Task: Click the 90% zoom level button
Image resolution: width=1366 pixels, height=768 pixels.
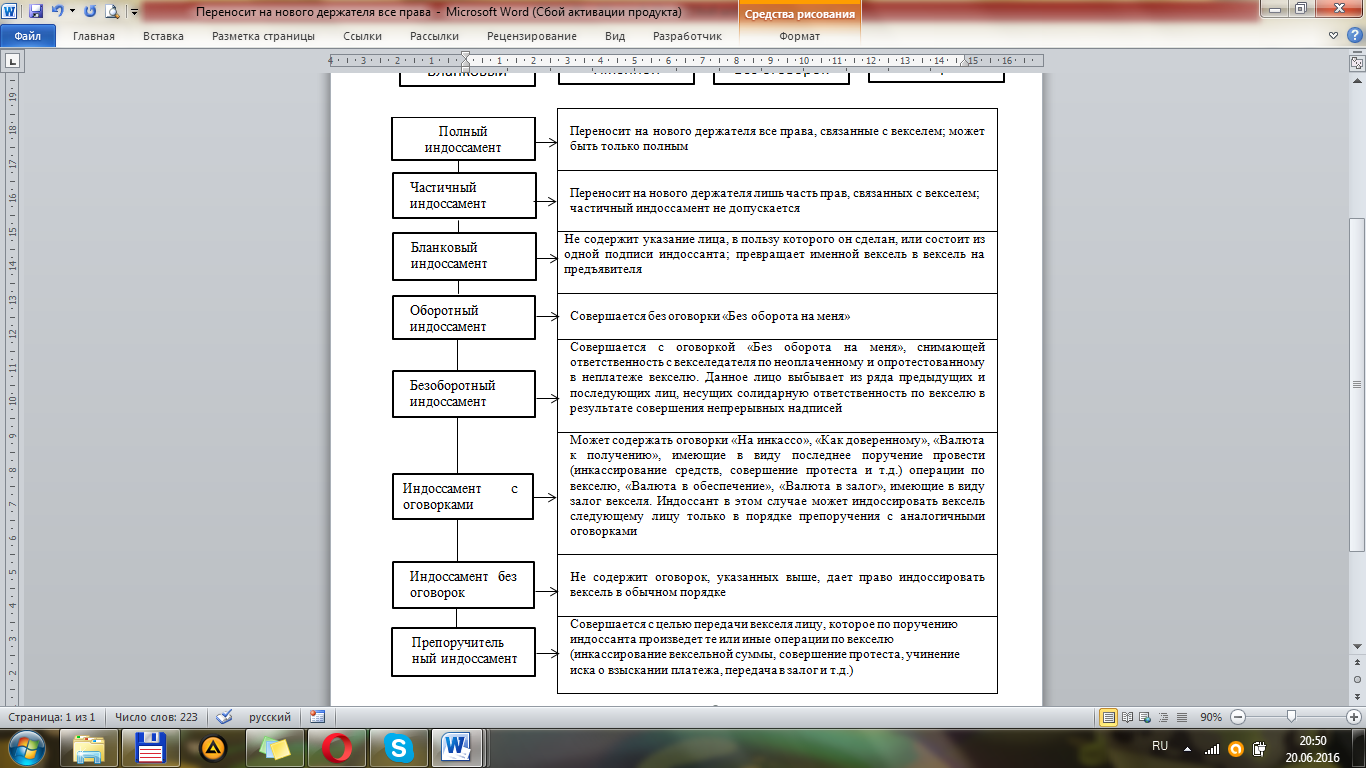Action: (1212, 717)
